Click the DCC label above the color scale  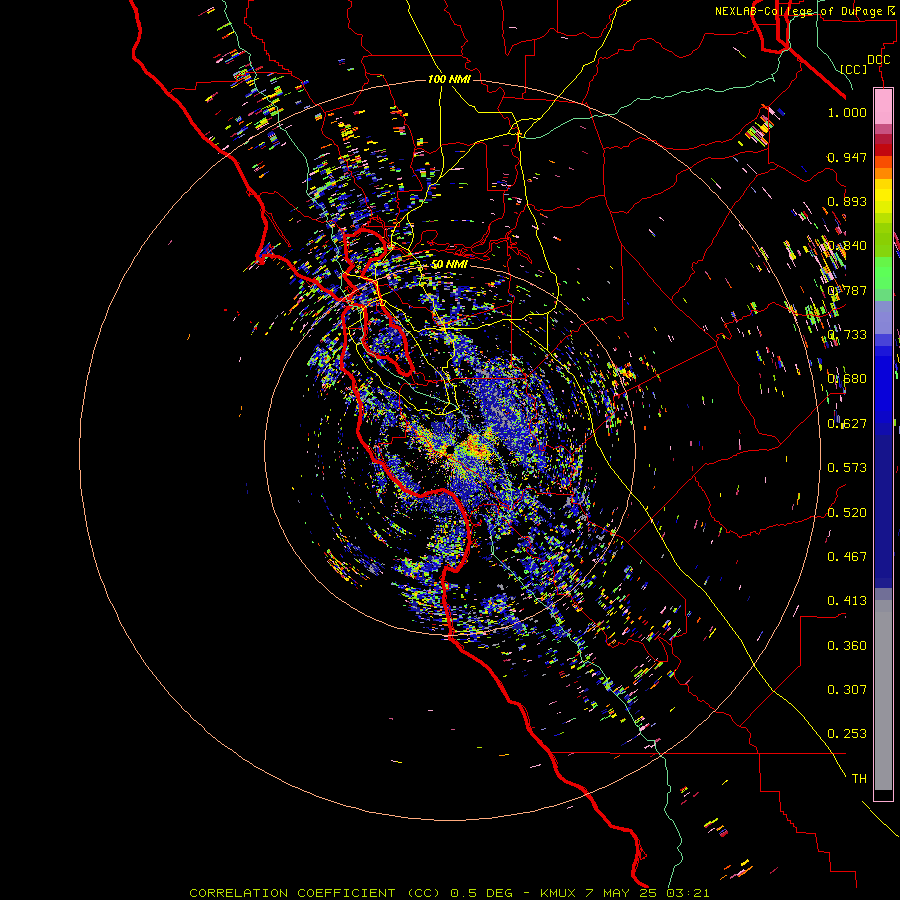[878, 60]
